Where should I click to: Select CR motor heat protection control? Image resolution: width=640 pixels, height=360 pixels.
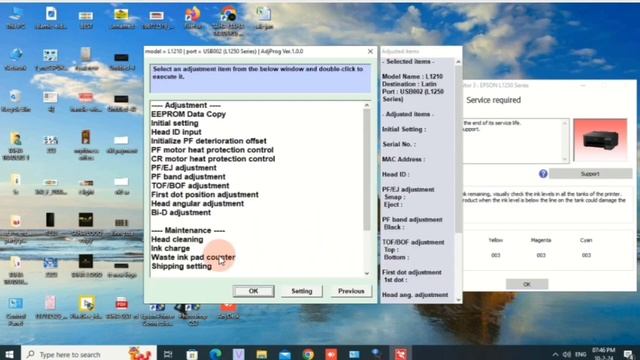point(213,159)
